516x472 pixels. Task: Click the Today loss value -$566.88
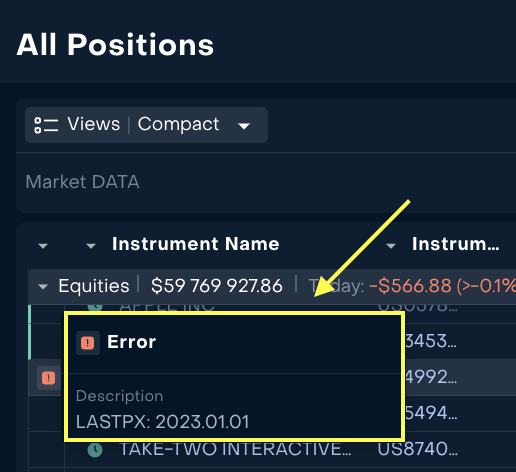[x=410, y=286]
